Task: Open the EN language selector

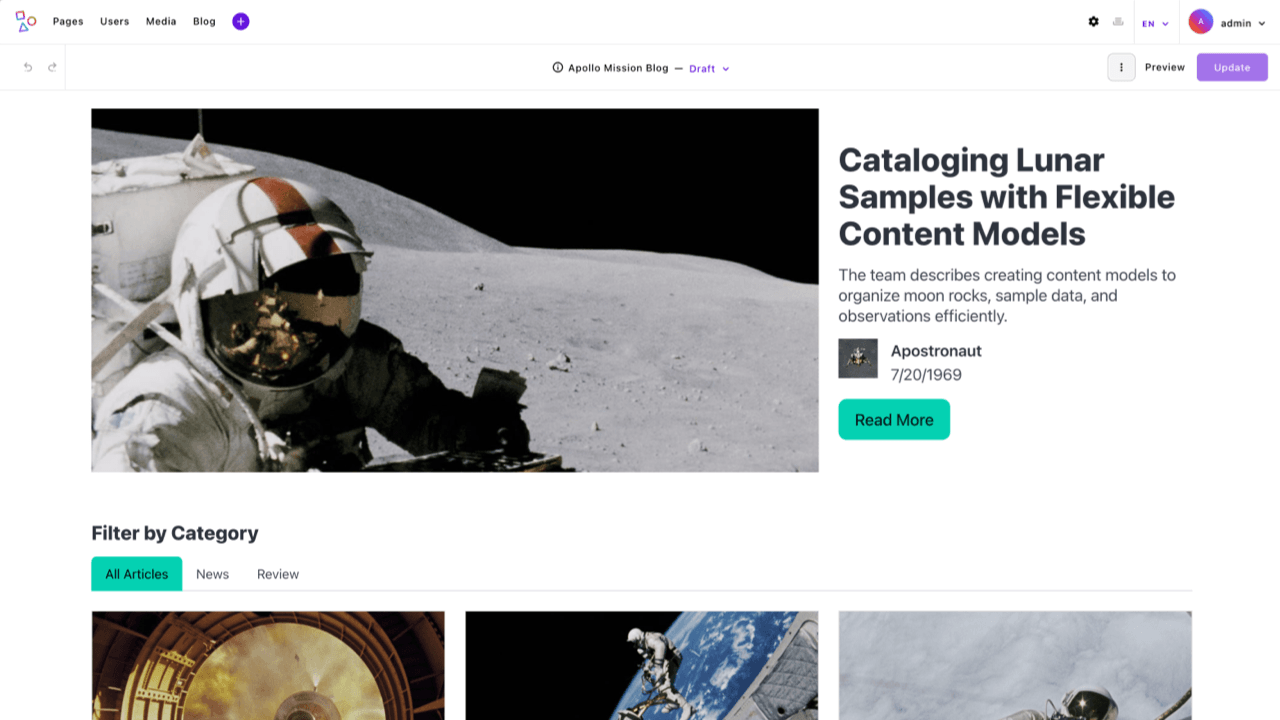Action: tap(1155, 23)
